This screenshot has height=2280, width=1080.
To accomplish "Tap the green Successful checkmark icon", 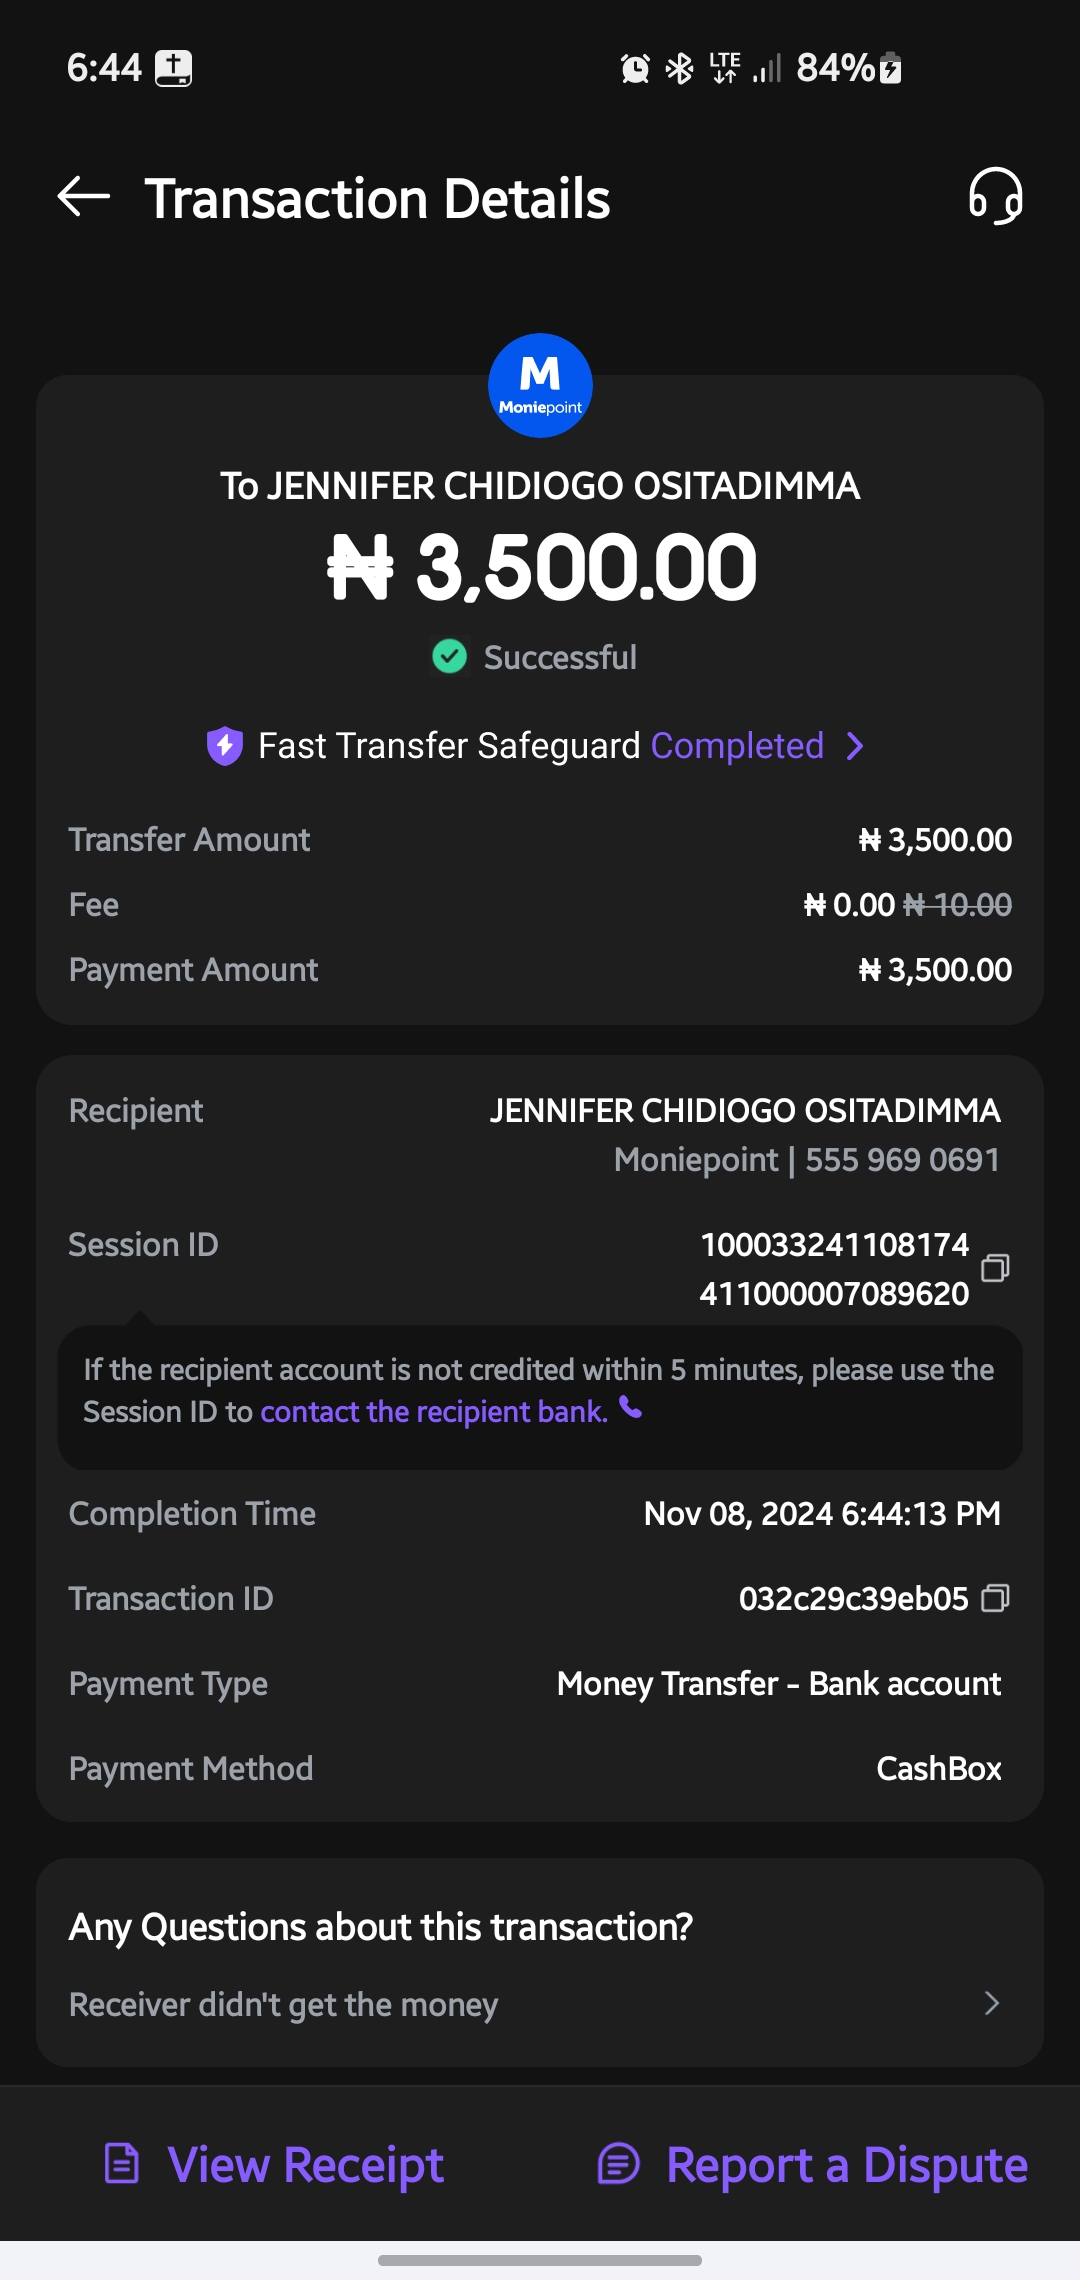I will (x=450, y=657).
